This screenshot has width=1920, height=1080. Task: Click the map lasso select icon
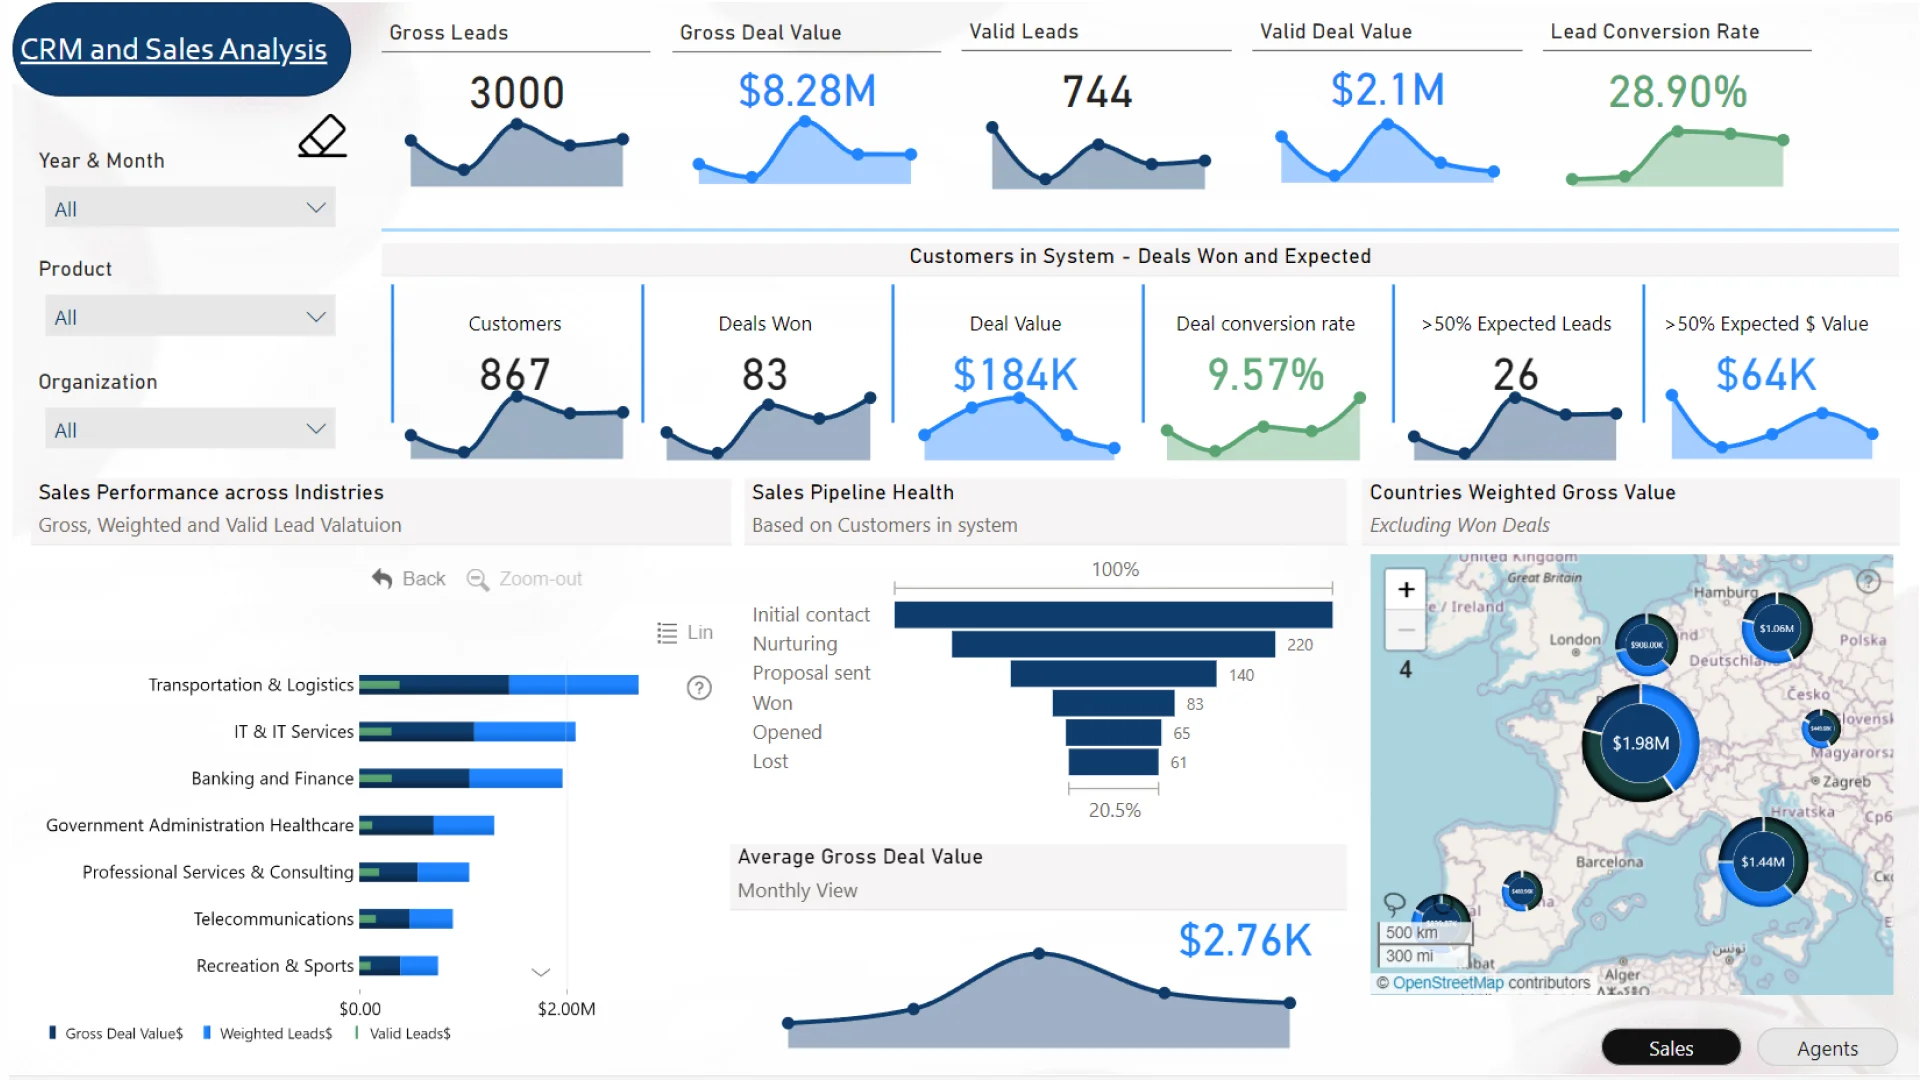pos(1394,903)
